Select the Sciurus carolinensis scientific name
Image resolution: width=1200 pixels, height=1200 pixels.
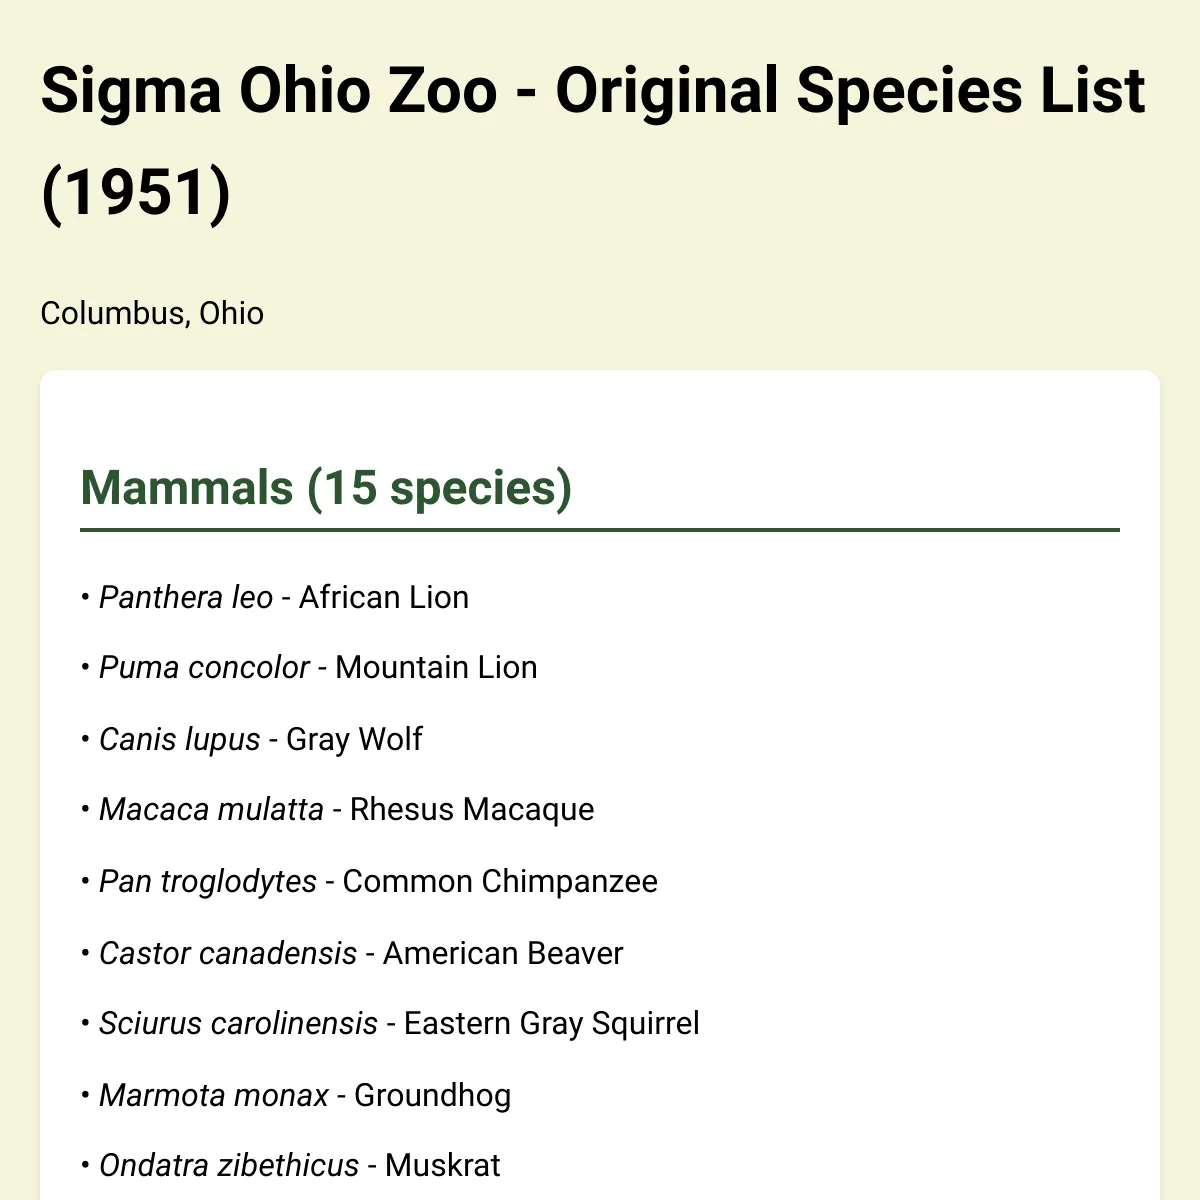pyautogui.click(x=239, y=1023)
